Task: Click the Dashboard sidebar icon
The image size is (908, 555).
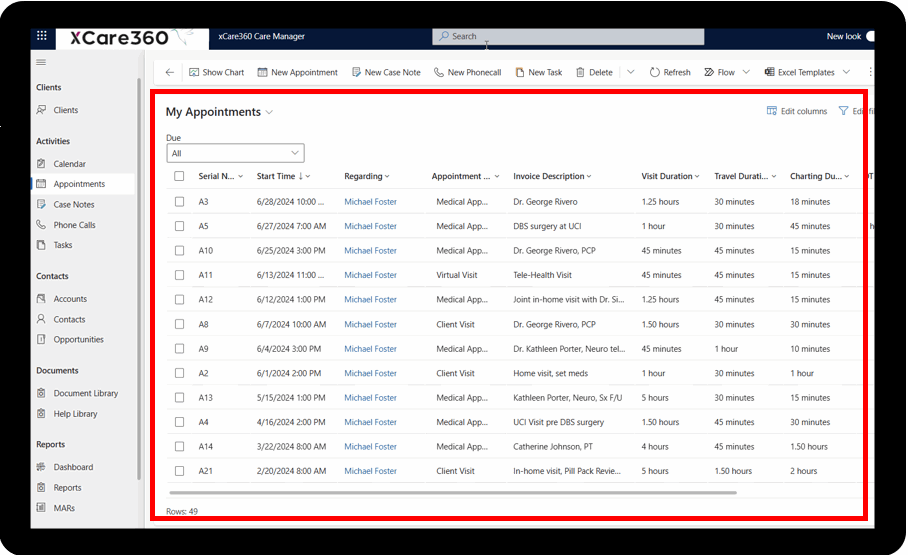Action: (x=41, y=466)
